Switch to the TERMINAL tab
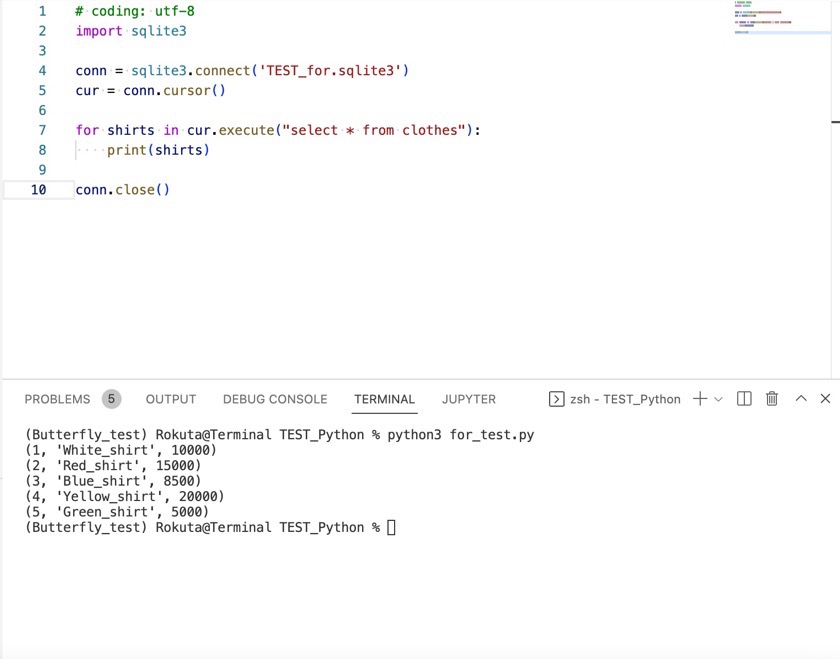 point(384,398)
